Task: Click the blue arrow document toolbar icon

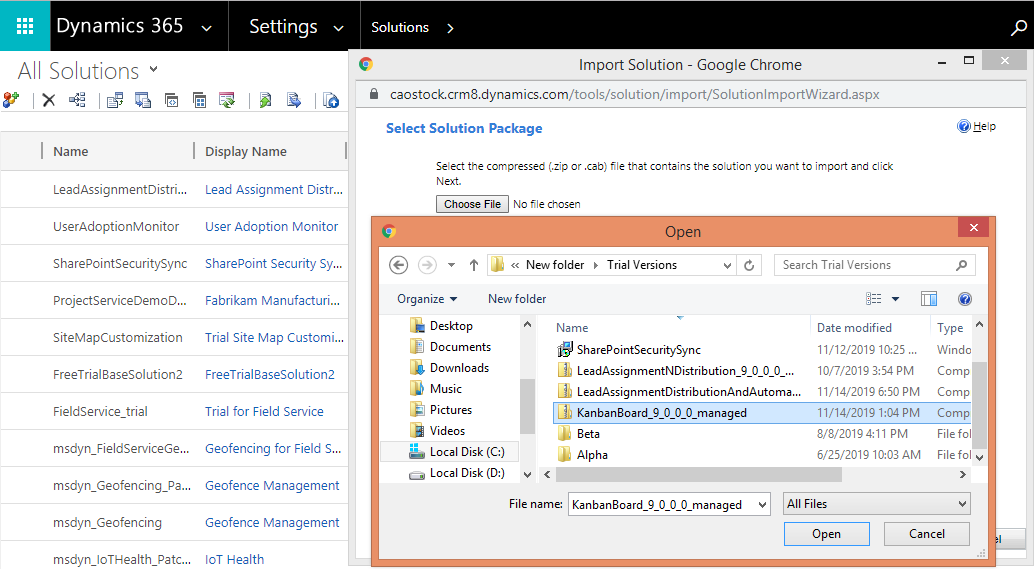Action: tap(293, 100)
